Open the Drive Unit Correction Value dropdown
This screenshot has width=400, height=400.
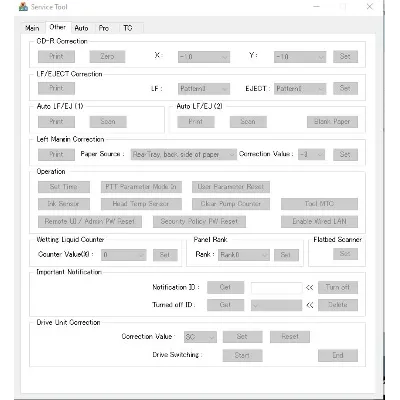click(200, 337)
